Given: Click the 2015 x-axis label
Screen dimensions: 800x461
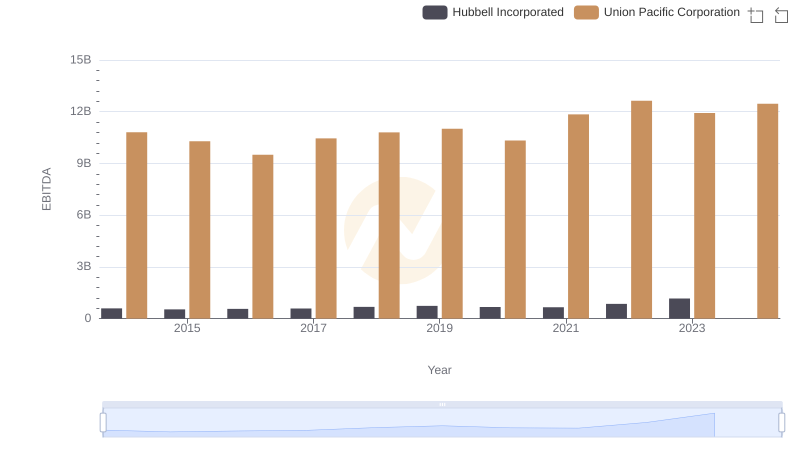Looking at the screenshot, I should 187,328.
